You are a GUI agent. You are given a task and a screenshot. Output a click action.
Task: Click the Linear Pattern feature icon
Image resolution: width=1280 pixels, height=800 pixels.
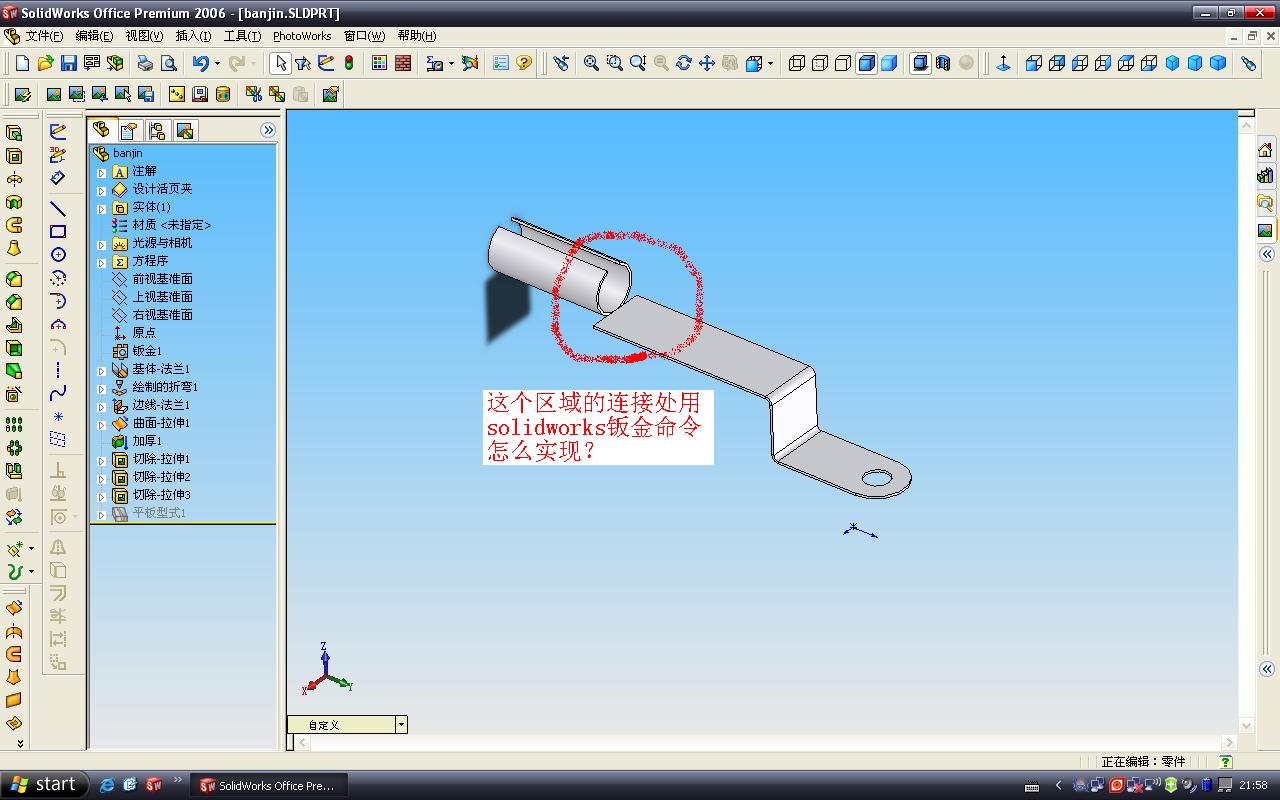tap(14, 425)
